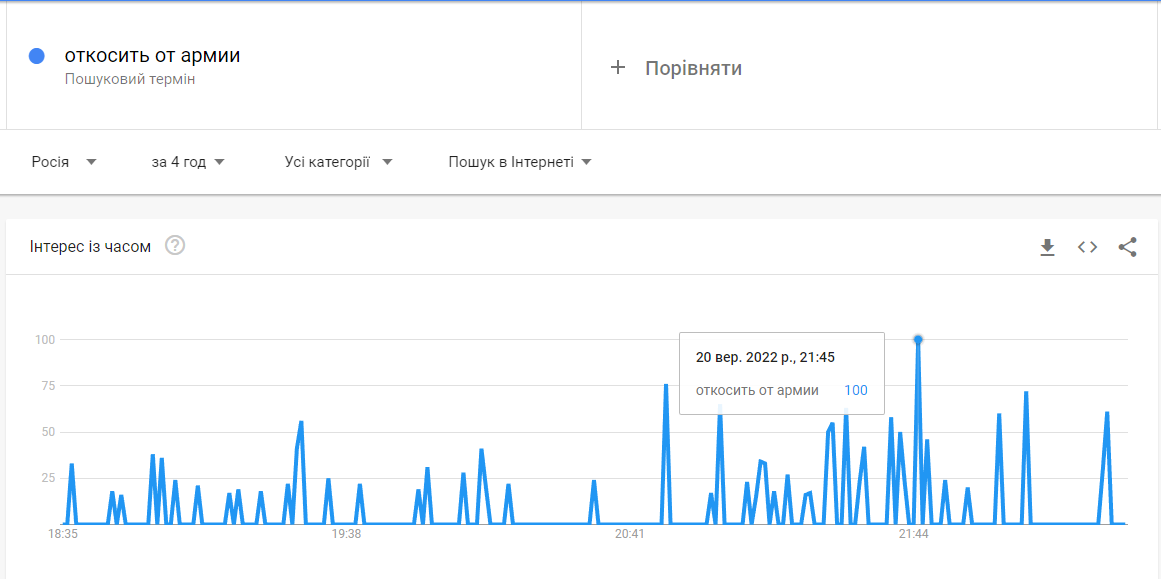
Task: Click the share icon for the chart
Action: click(x=1127, y=247)
